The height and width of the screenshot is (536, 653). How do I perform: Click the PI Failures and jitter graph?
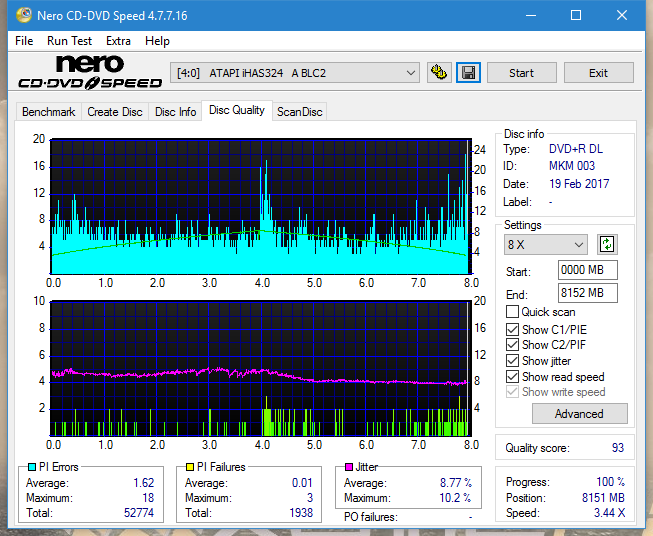261,368
